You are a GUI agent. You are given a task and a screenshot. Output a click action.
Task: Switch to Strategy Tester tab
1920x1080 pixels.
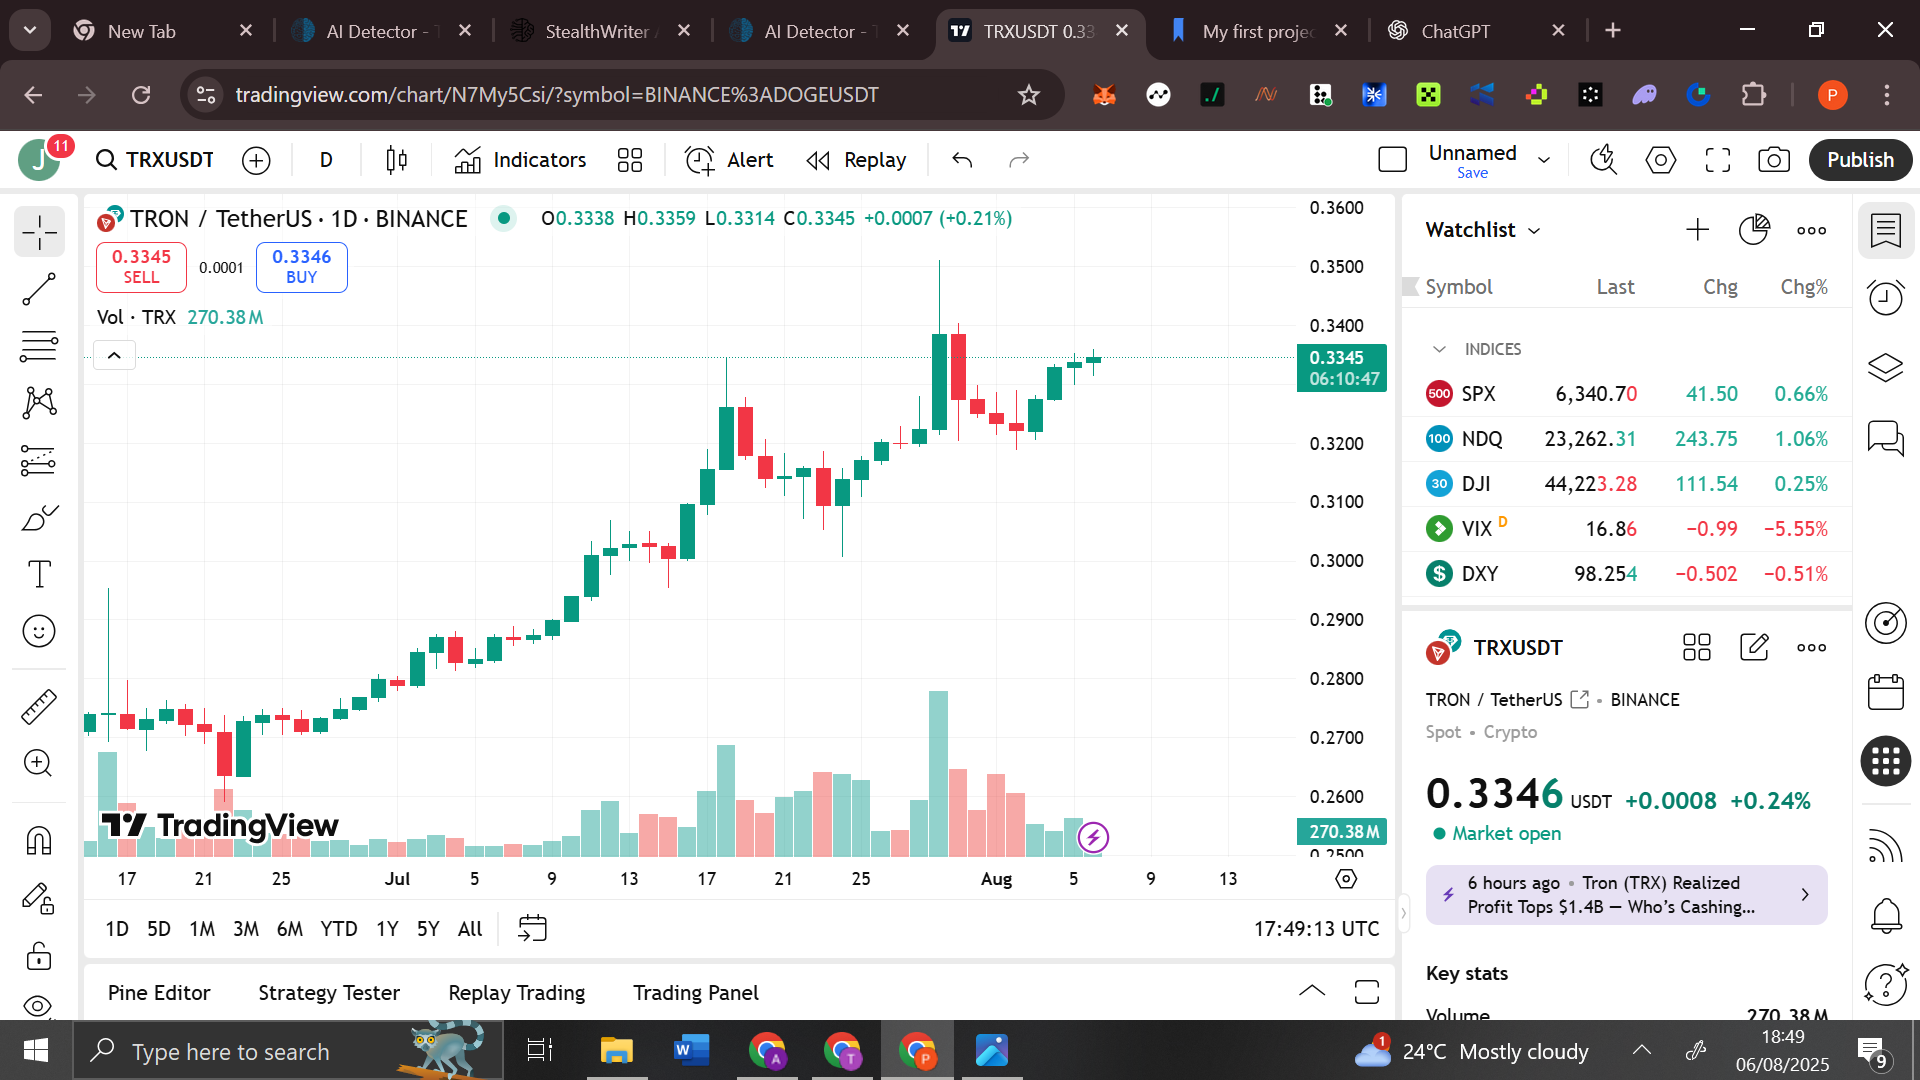click(329, 993)
